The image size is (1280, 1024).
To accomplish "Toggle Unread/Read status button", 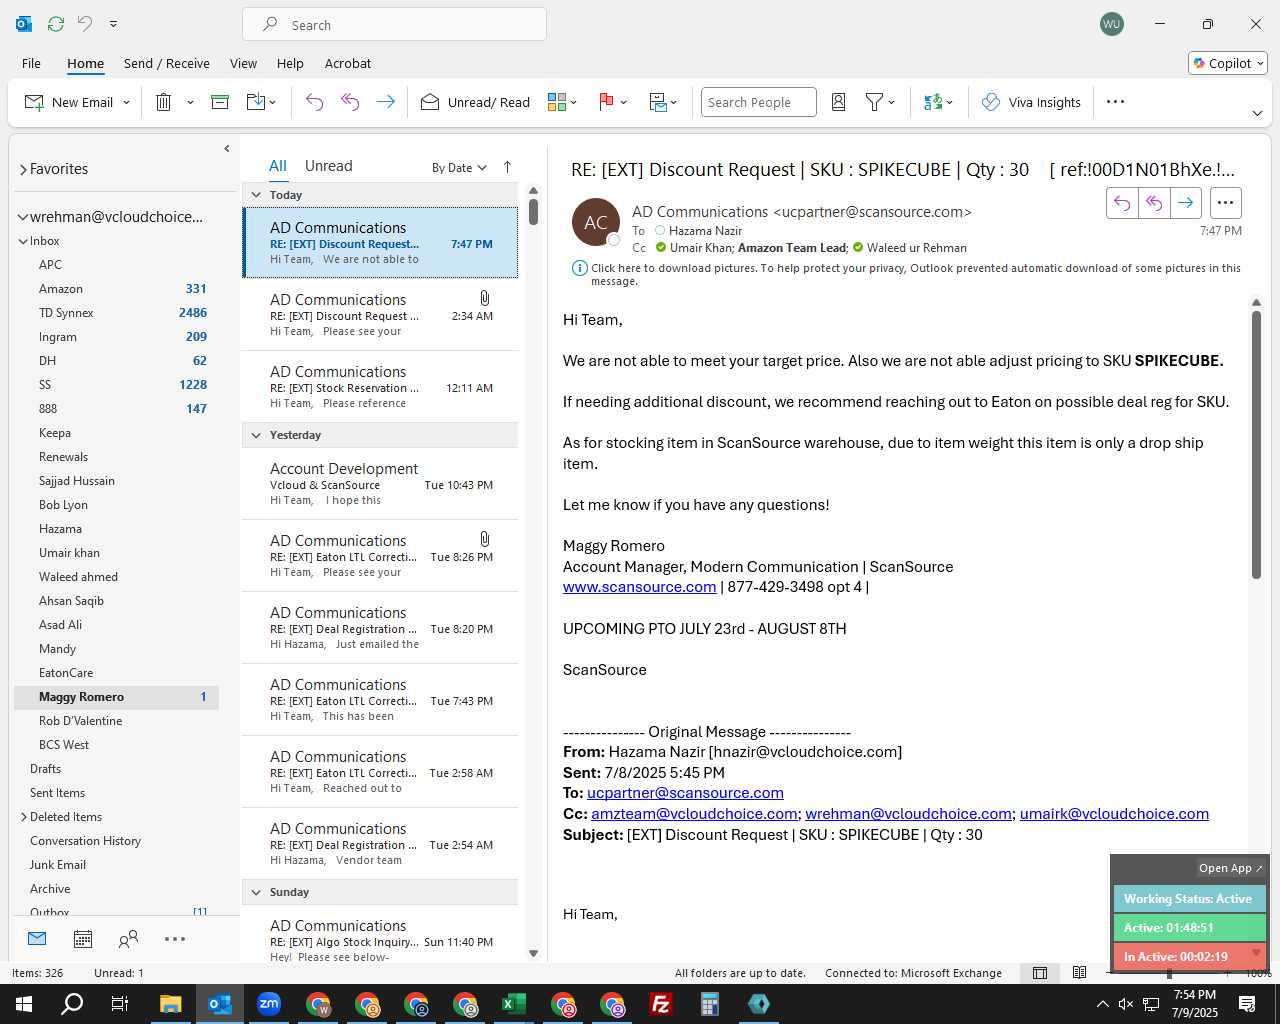I will click(x=476, y=102).
